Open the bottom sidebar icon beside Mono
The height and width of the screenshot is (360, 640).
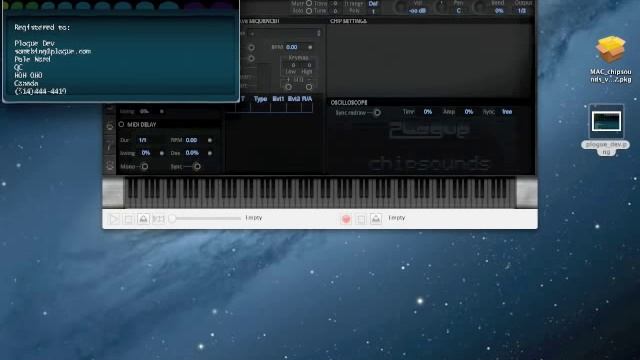click(x=109, y=166)
